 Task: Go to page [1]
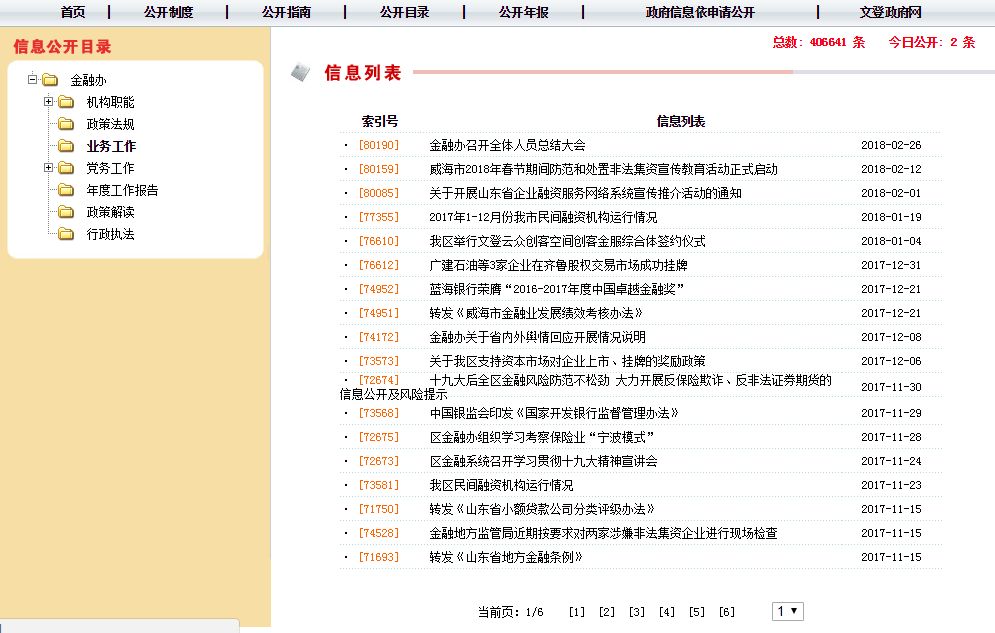point(577,612)
